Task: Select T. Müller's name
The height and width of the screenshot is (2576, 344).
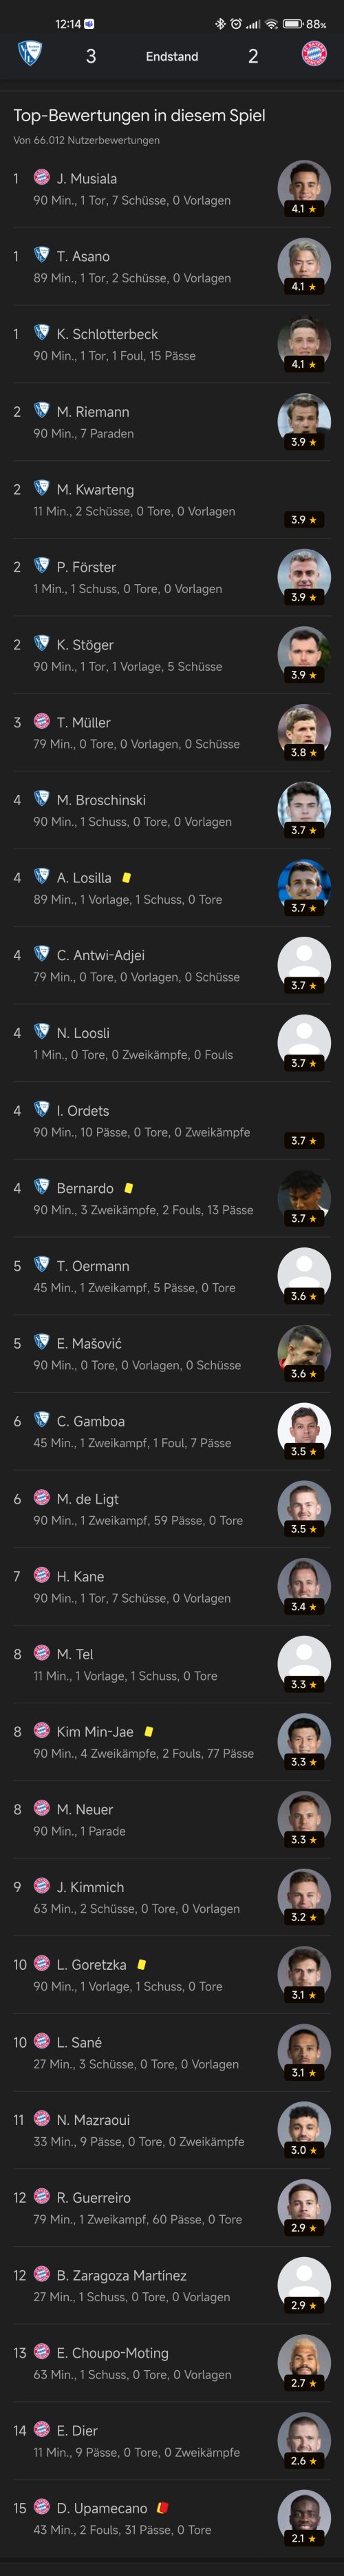Action: click(83, 722)
